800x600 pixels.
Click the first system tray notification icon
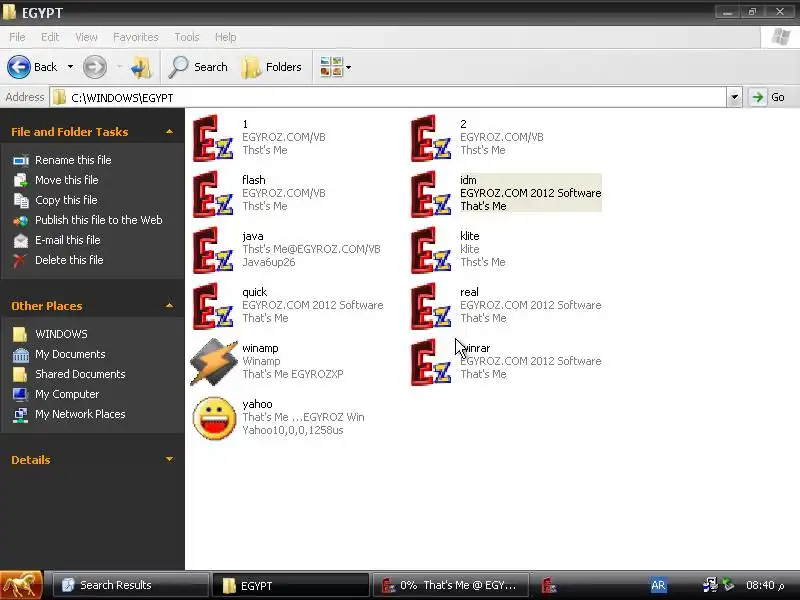coord(710,585)
